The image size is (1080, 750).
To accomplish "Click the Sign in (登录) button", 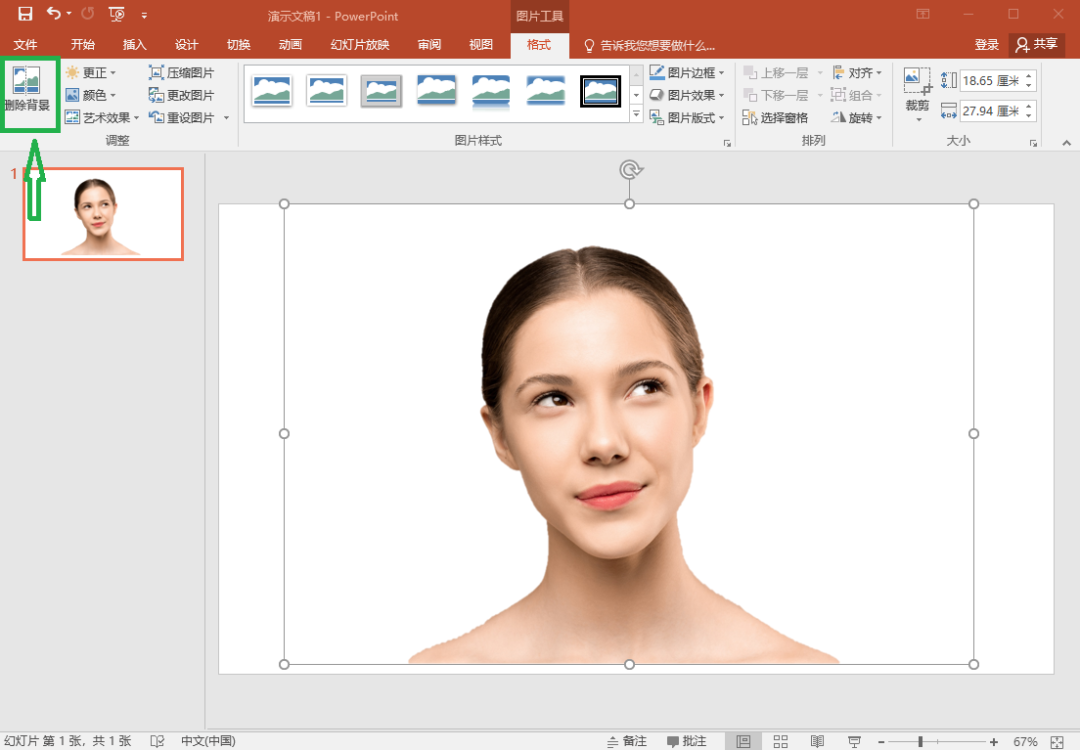I will tap(986, 45).
